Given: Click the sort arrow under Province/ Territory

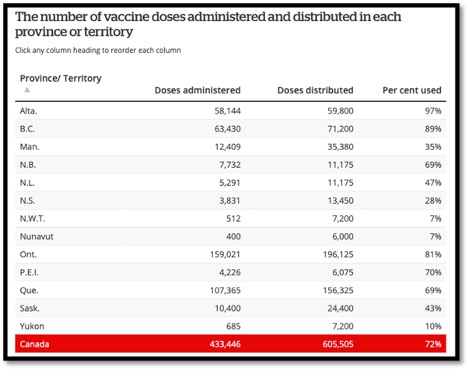Looking at the screenshot, I should click(x=27, y=90).
